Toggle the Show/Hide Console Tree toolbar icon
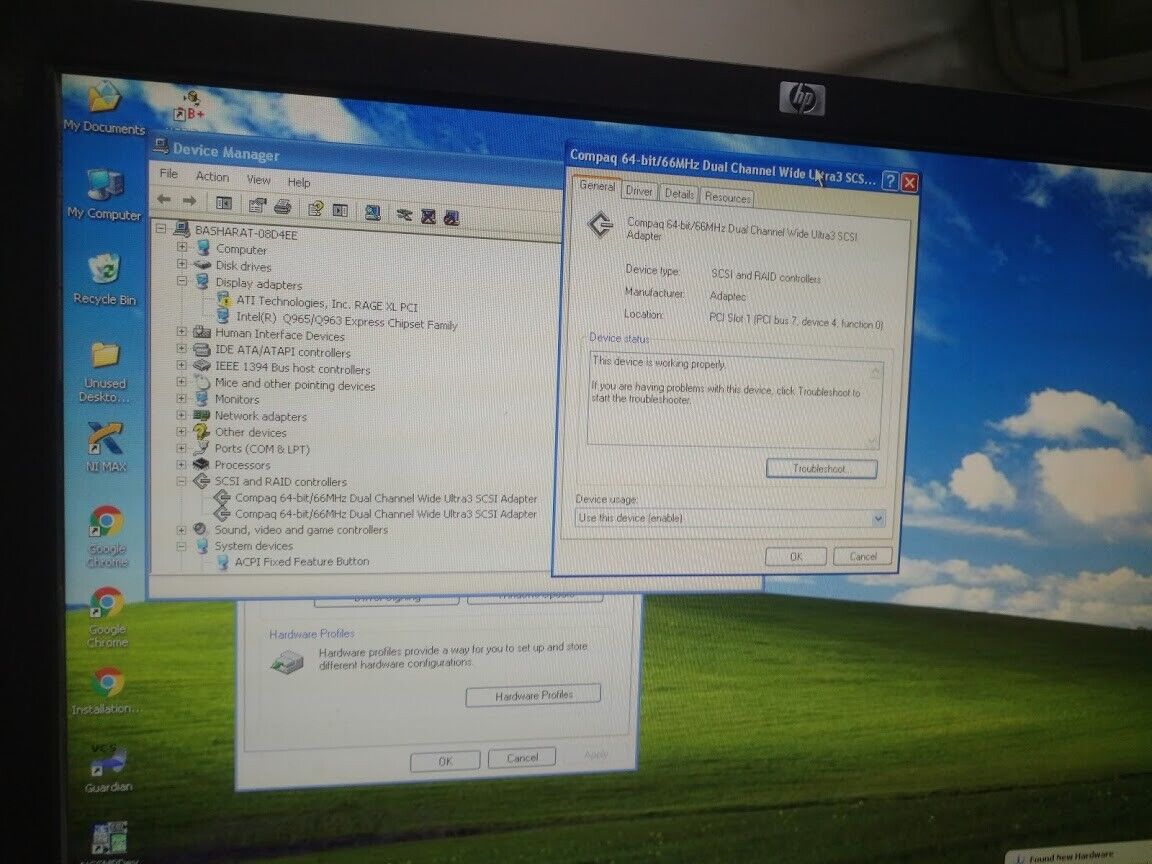 [x=223, y=203]
